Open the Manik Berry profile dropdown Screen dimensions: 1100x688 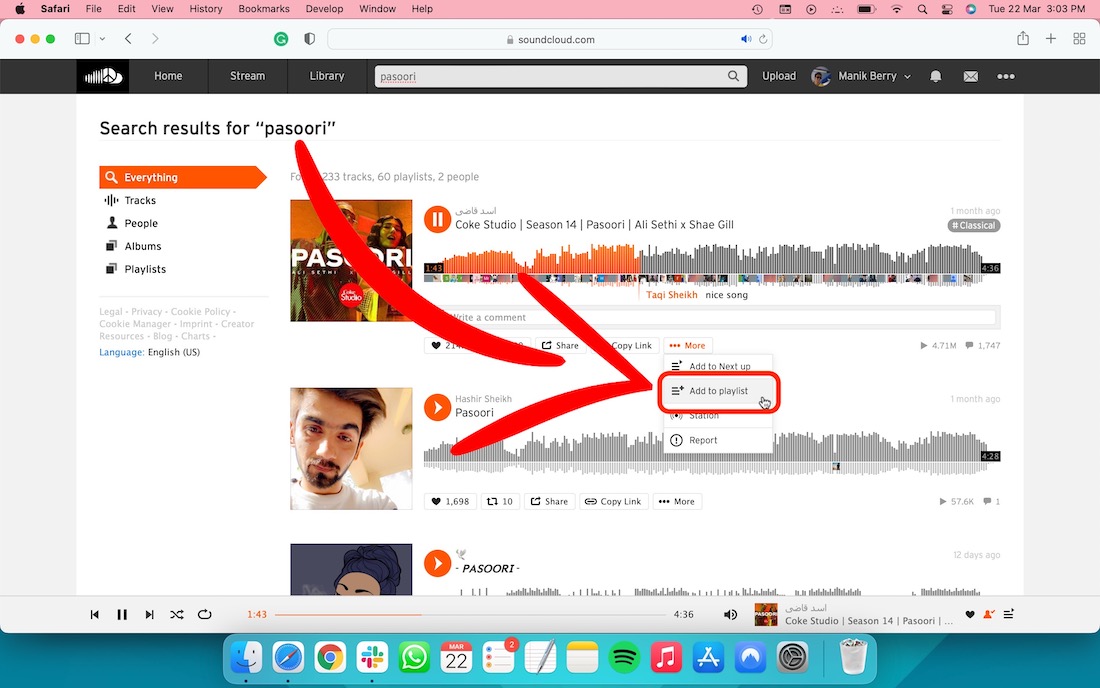pos(861,76)
